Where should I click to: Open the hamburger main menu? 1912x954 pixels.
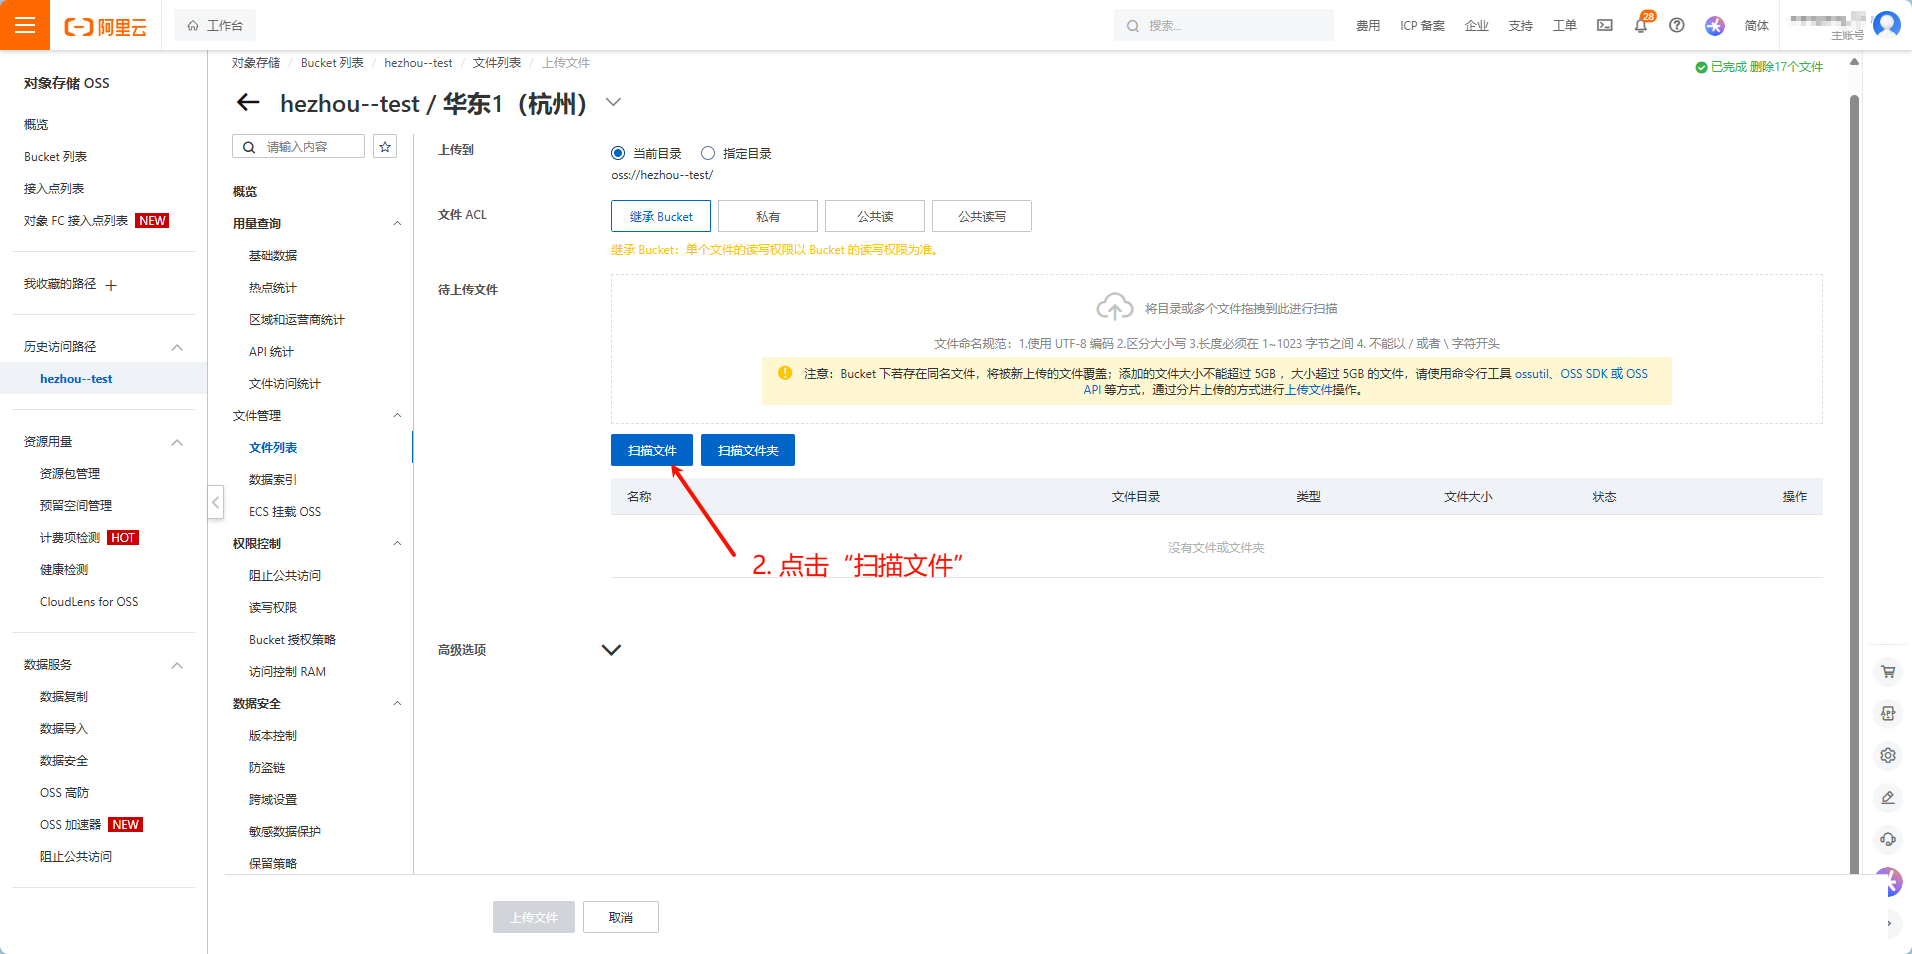click(x=25, y=25)
